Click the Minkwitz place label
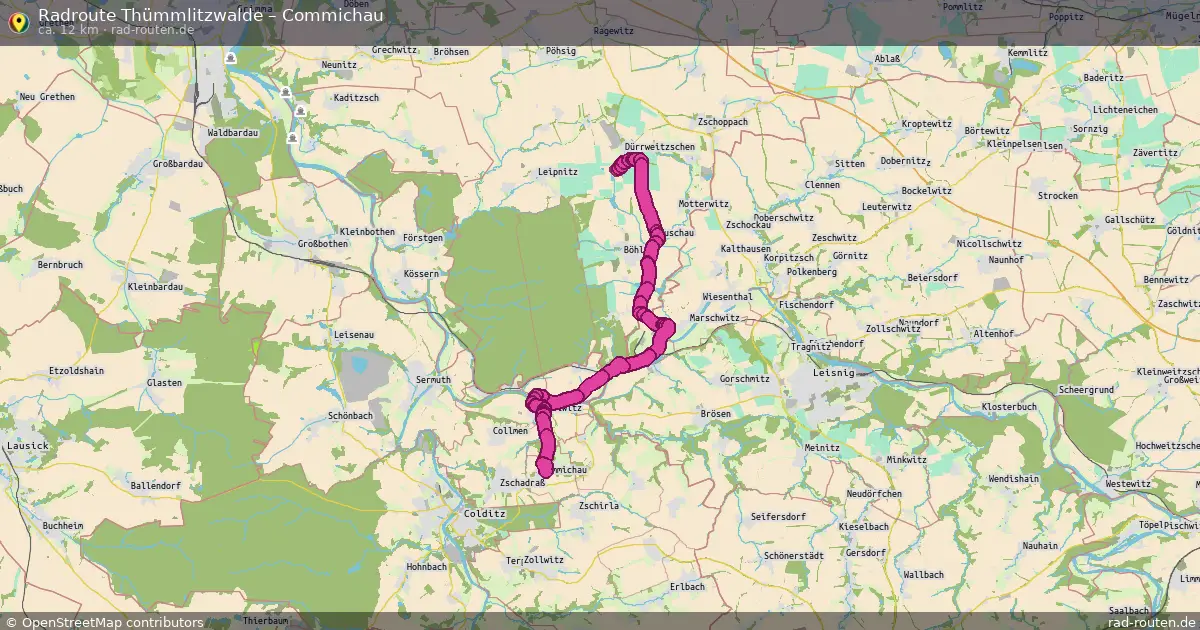The height and width of the screenshot is (630, 1200). 906,459
